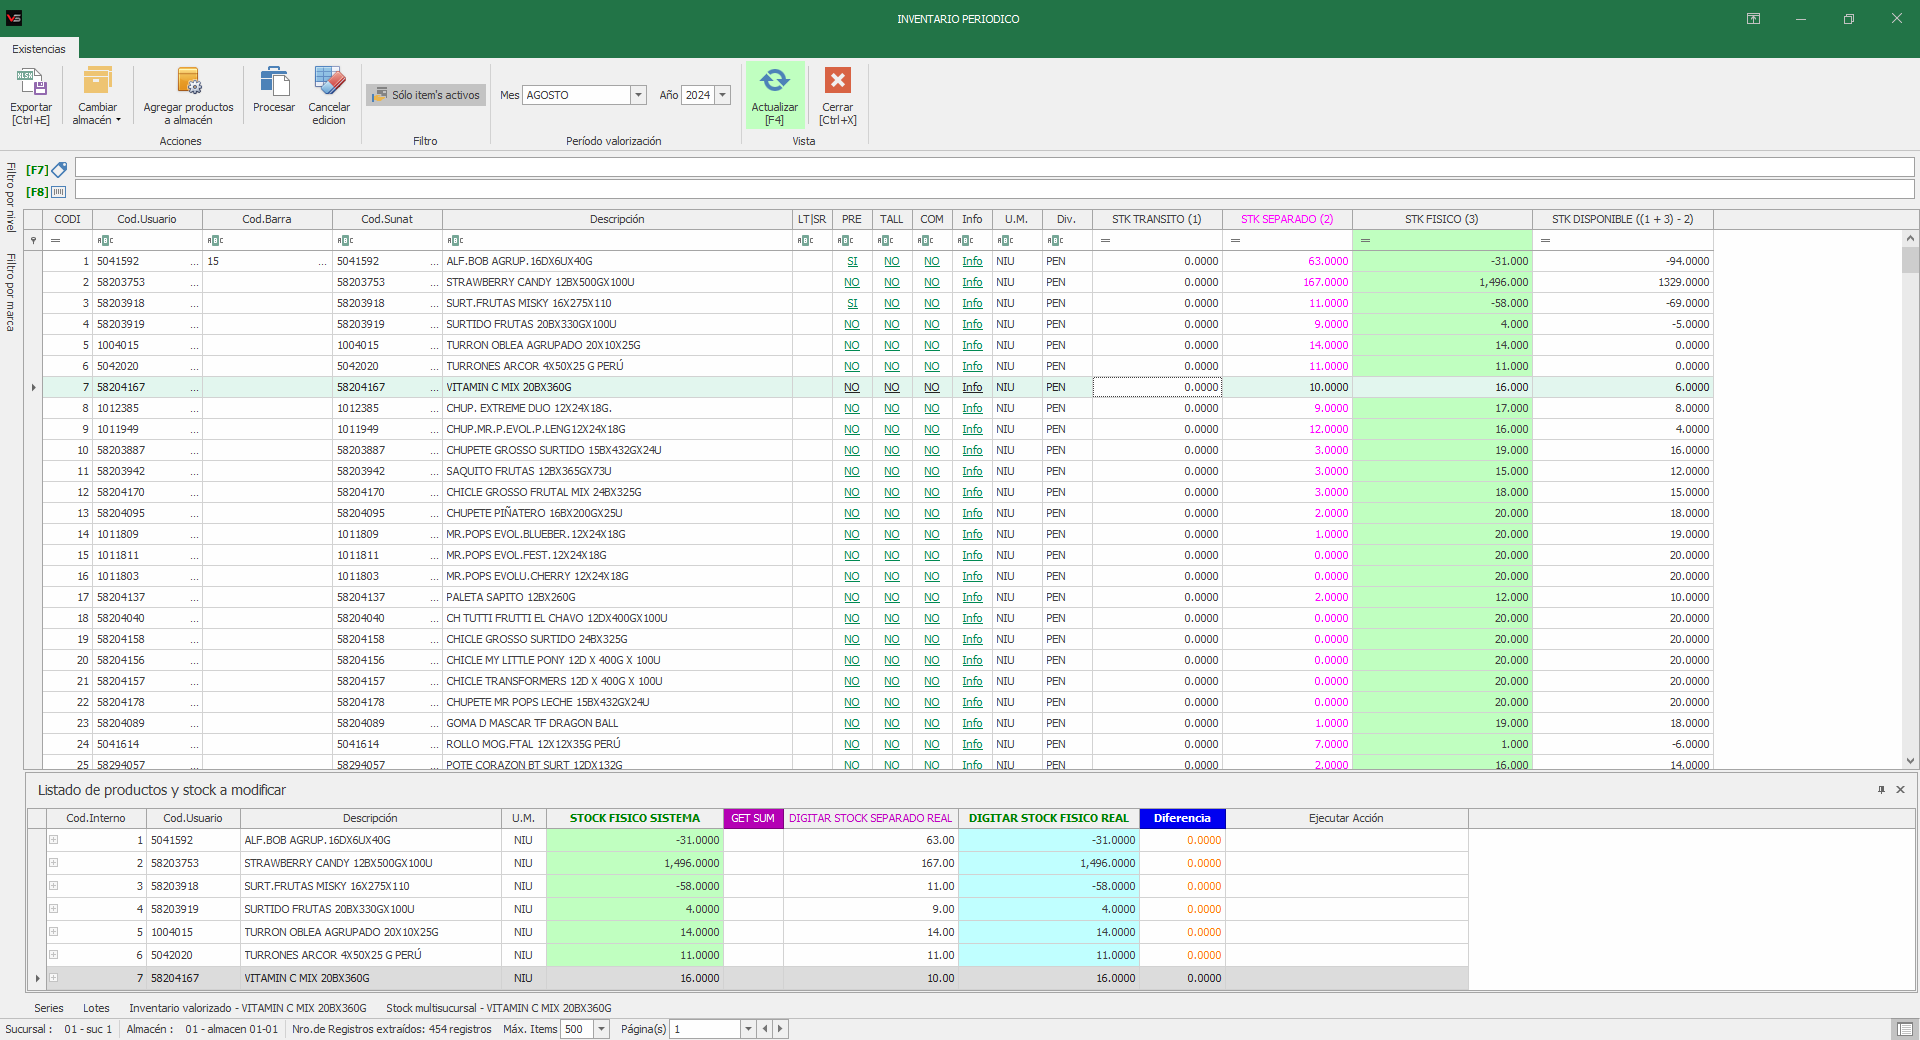This screenshot has width=1920, height=1040.
Task: Click ellipsis button beside Cod.Barra 15
Action: click(323, 261)
